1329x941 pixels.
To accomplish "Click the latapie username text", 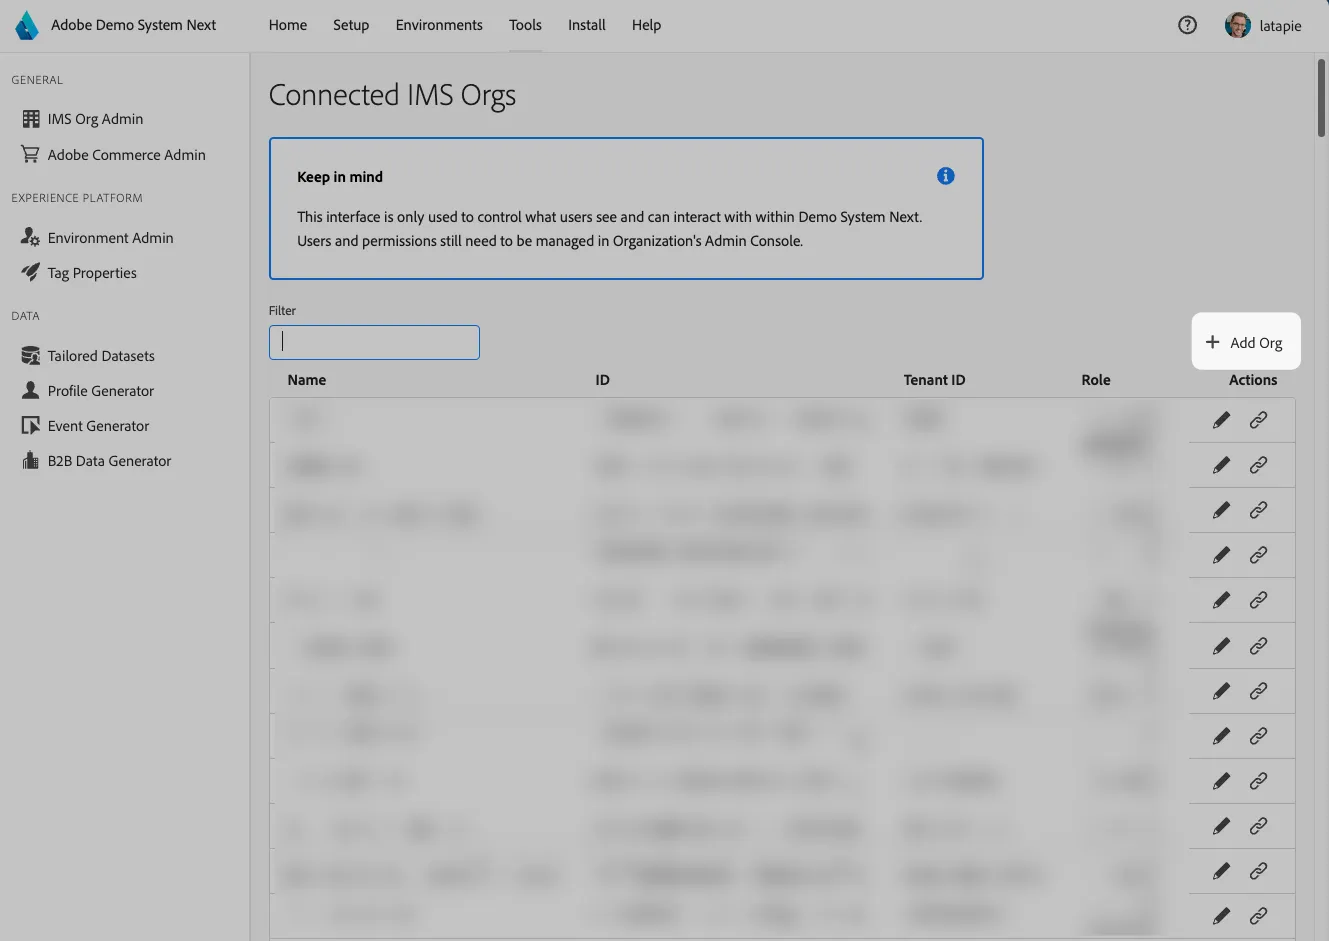I will pos(1280,26).
